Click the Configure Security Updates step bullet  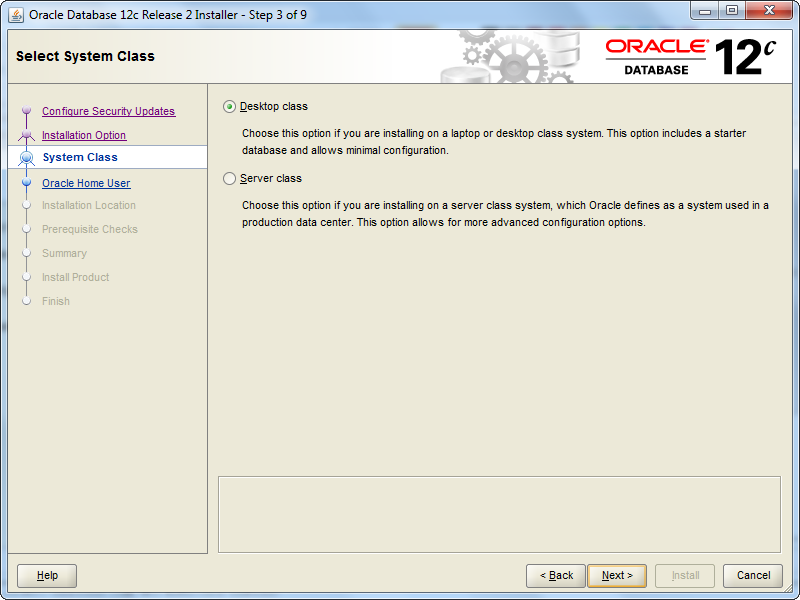[27, 111]
